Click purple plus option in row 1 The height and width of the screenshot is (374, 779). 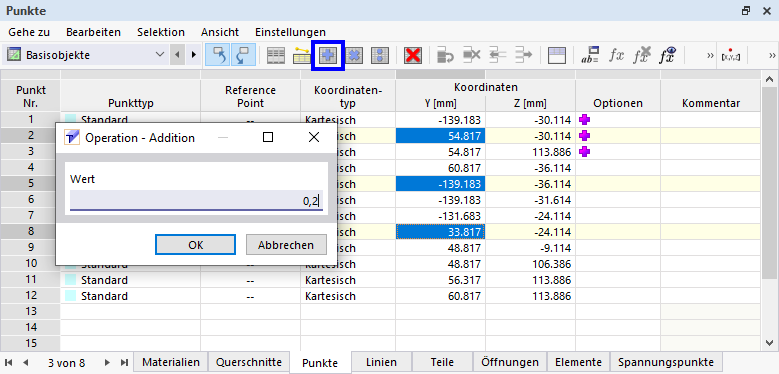click(x=585, y=120)
